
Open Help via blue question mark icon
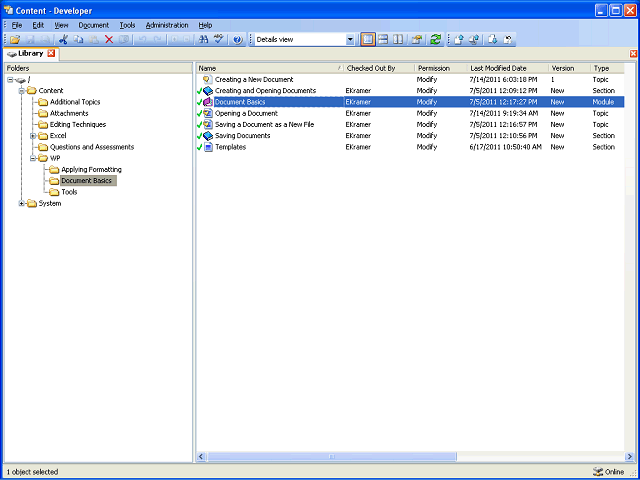pyautogui.click(x=238, y=40)
